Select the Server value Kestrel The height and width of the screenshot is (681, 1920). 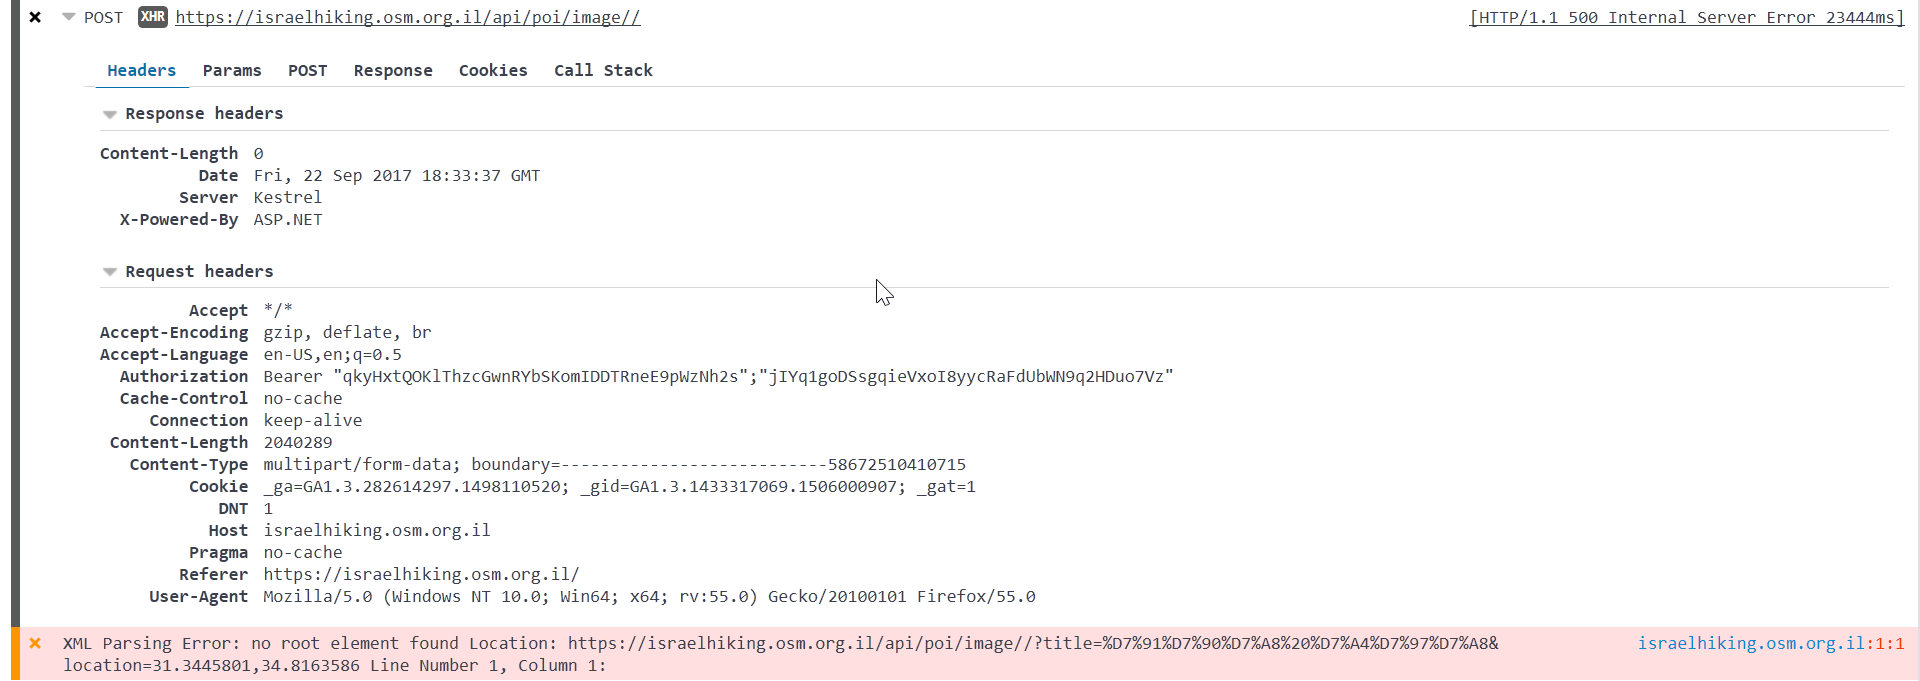coord(288,197)
